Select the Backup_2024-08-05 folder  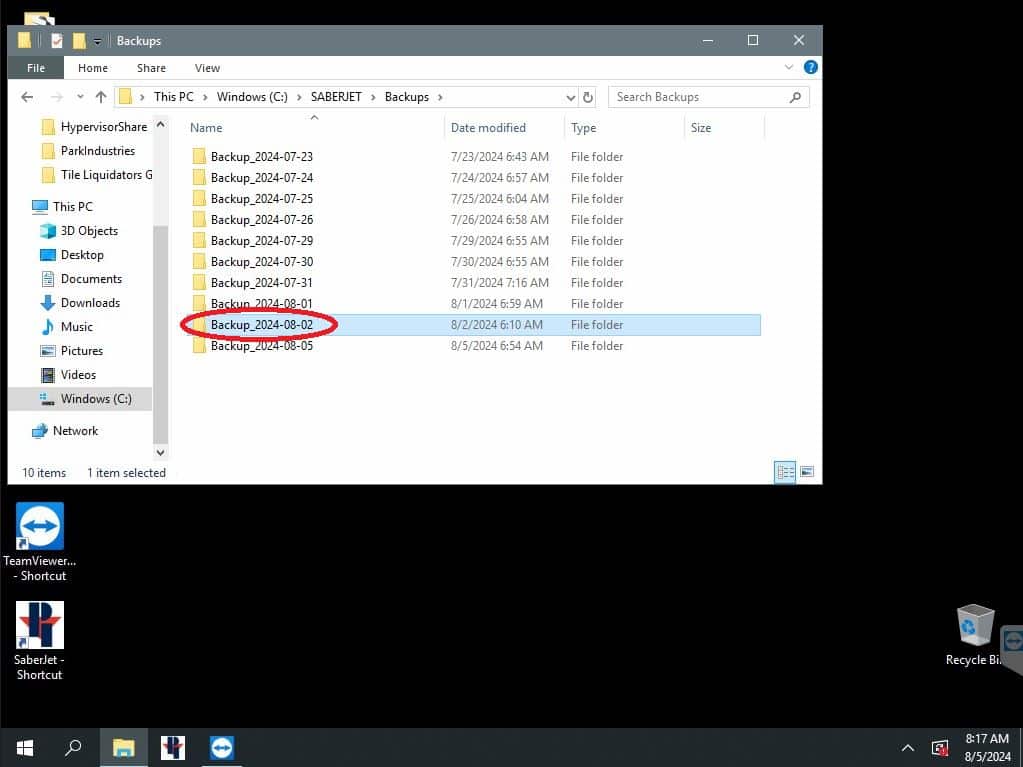262,346
